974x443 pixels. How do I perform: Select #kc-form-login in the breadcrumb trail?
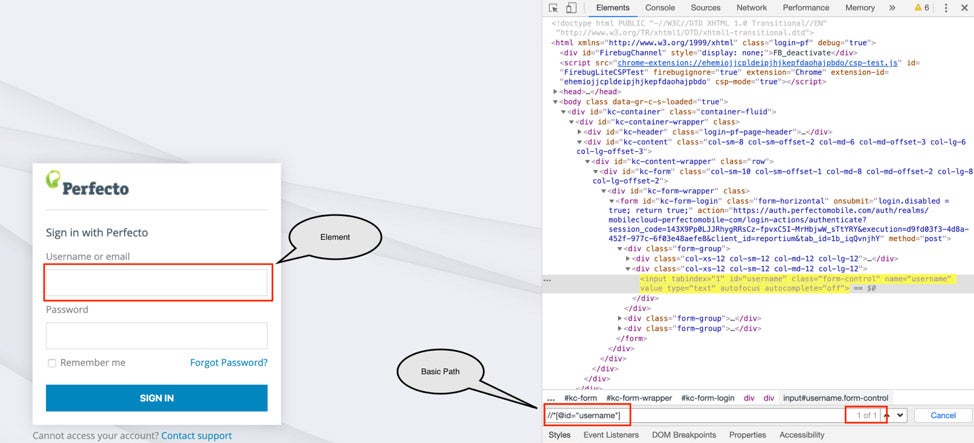[x=708, y=398]
